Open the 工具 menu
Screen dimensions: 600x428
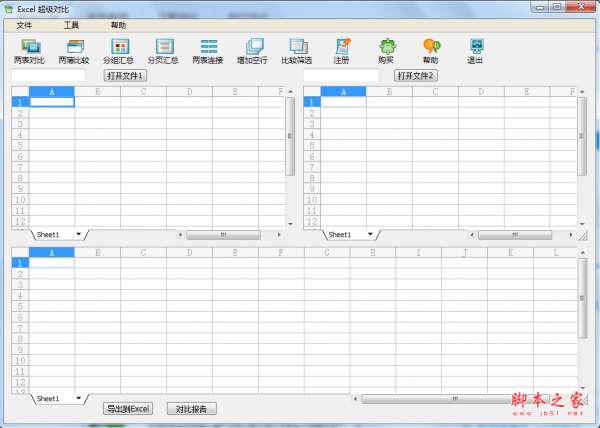71,25
